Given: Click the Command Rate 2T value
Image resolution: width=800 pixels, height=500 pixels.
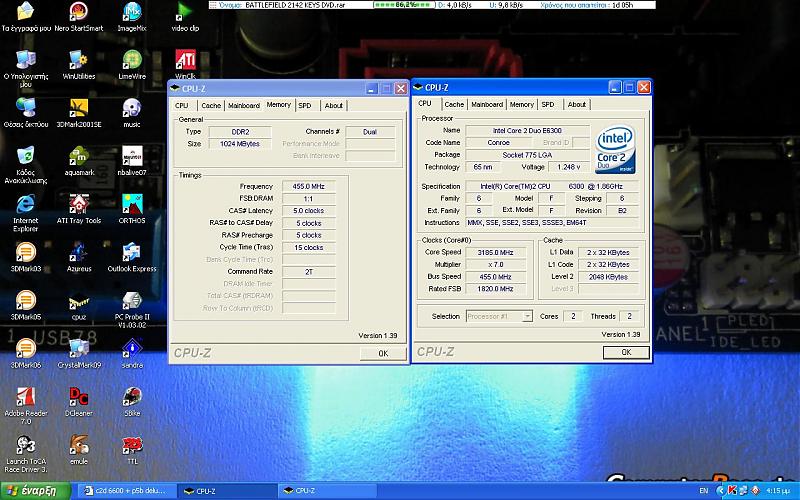Looking at the screenshot, I should click(x=309, y=272).
